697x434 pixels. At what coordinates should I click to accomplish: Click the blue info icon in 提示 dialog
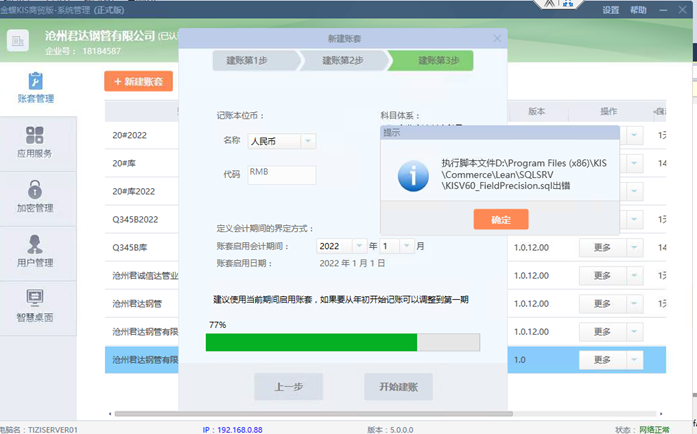click(x=413, y=175)
